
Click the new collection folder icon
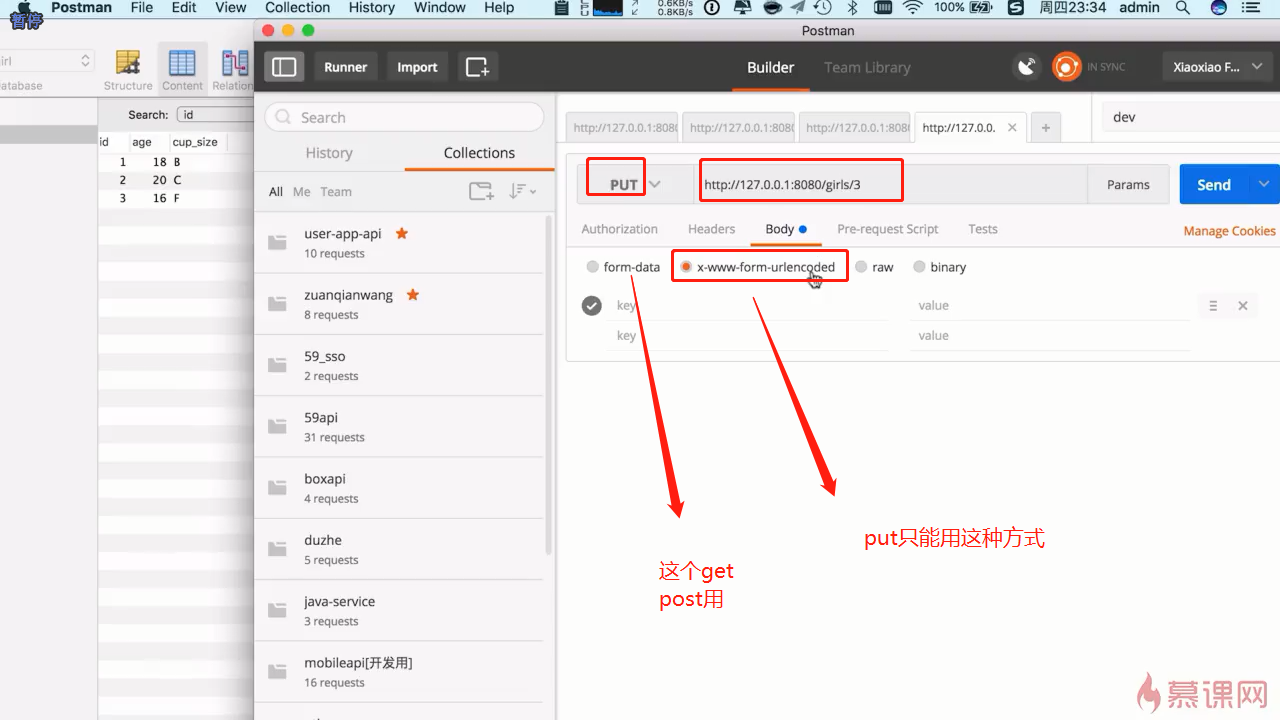pyautogui.click(x=481, y=191)
